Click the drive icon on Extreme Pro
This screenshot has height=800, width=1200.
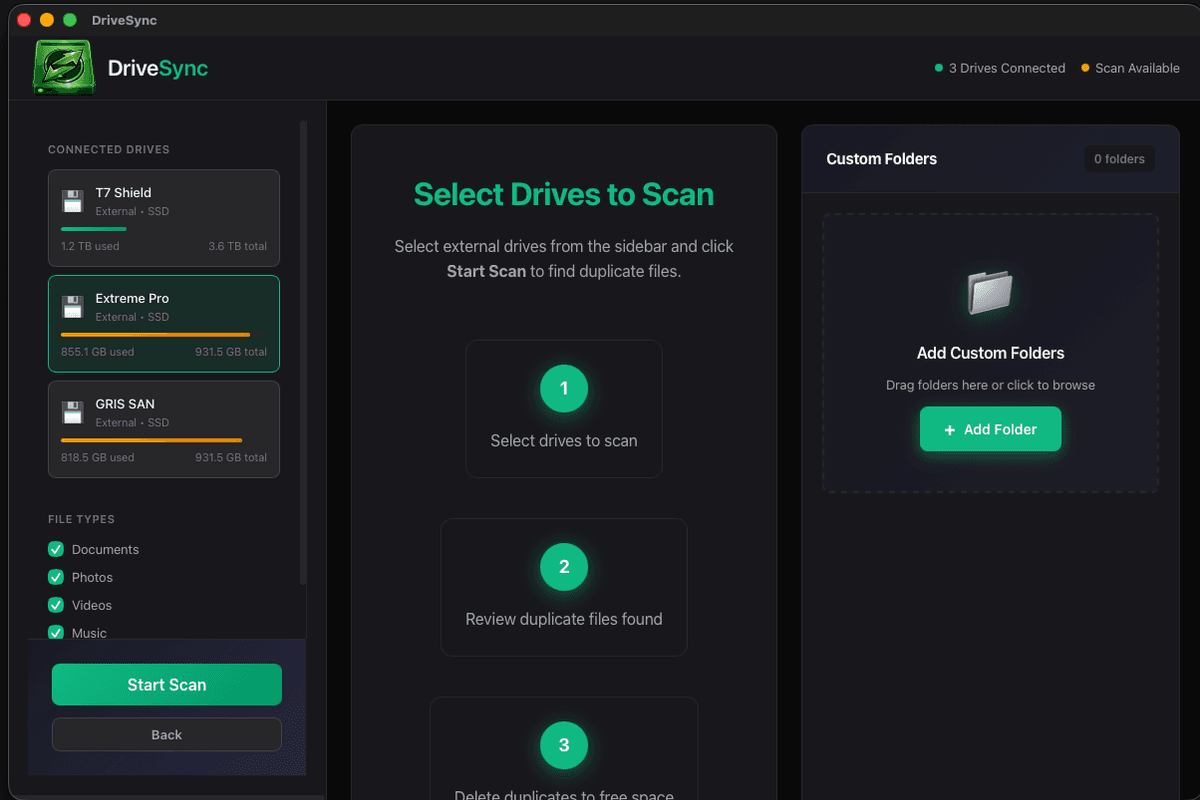tap(72, 306)
